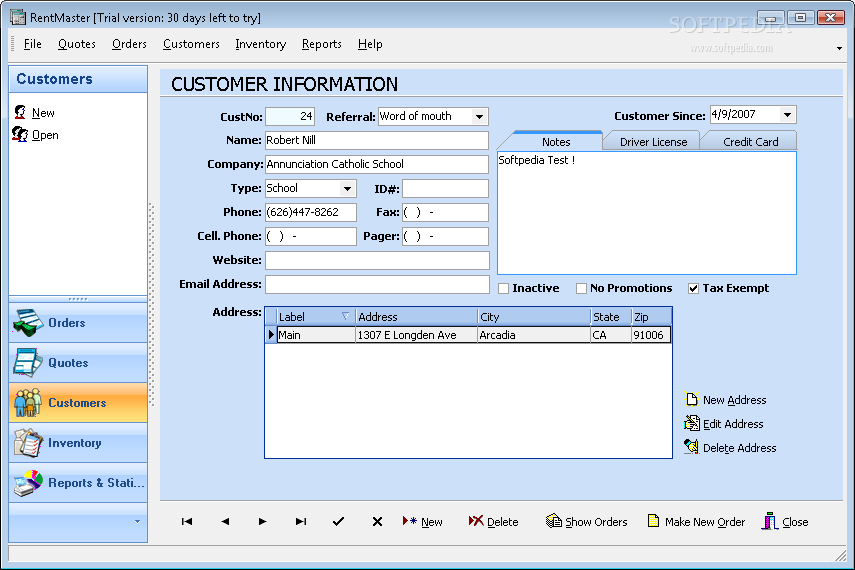Screen dimensions: 855x570
Task: Click the Delete Address icon
Action: coord(691,447)
